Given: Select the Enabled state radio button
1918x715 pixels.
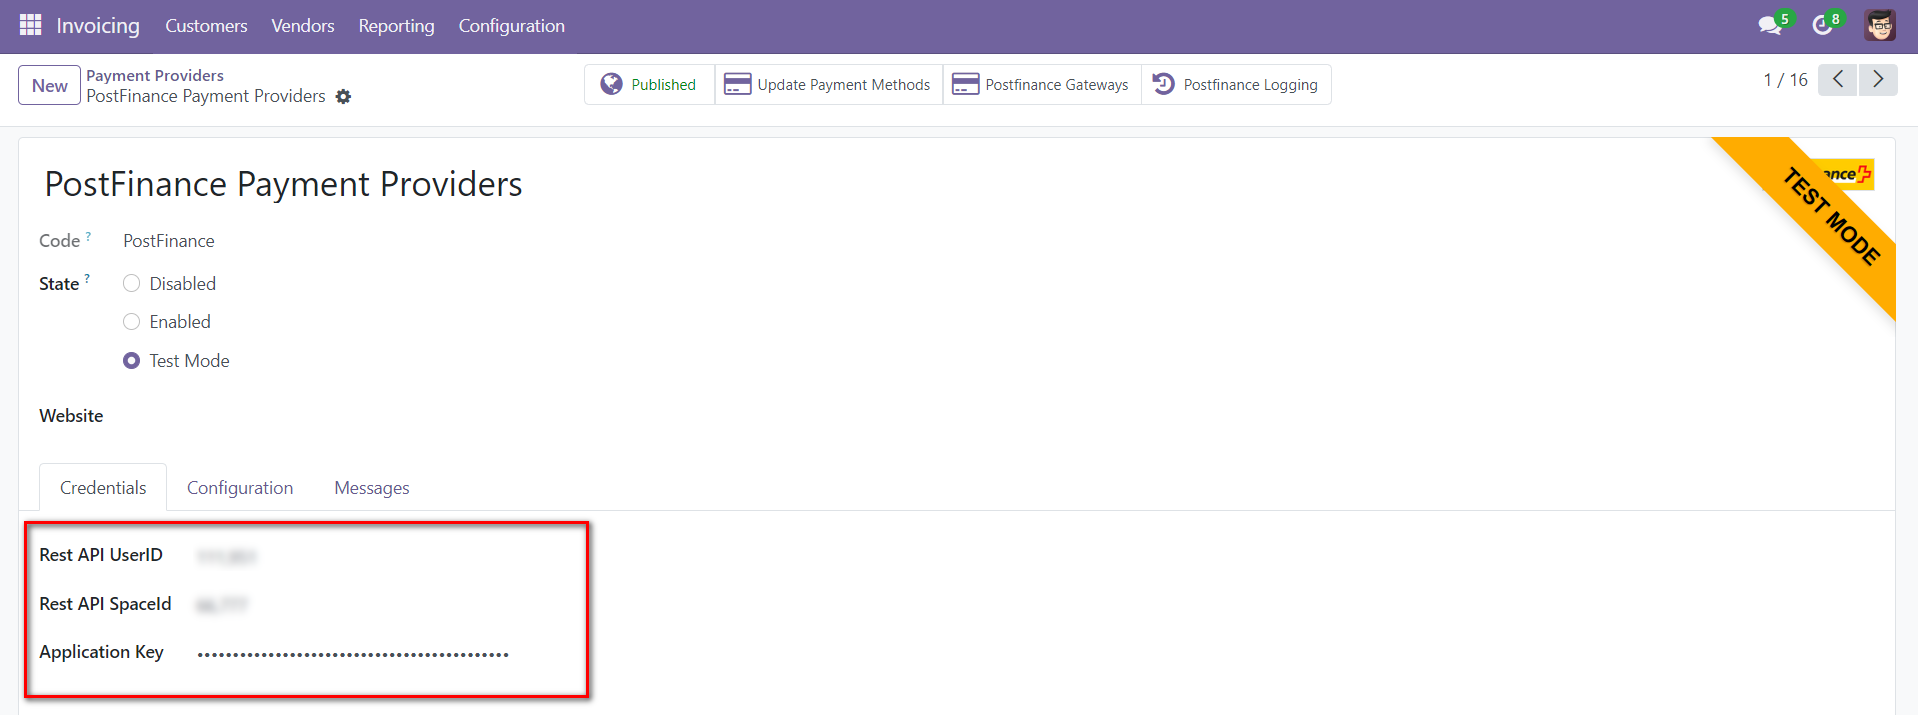Looking at the screenshot, I should click(131, 322).
